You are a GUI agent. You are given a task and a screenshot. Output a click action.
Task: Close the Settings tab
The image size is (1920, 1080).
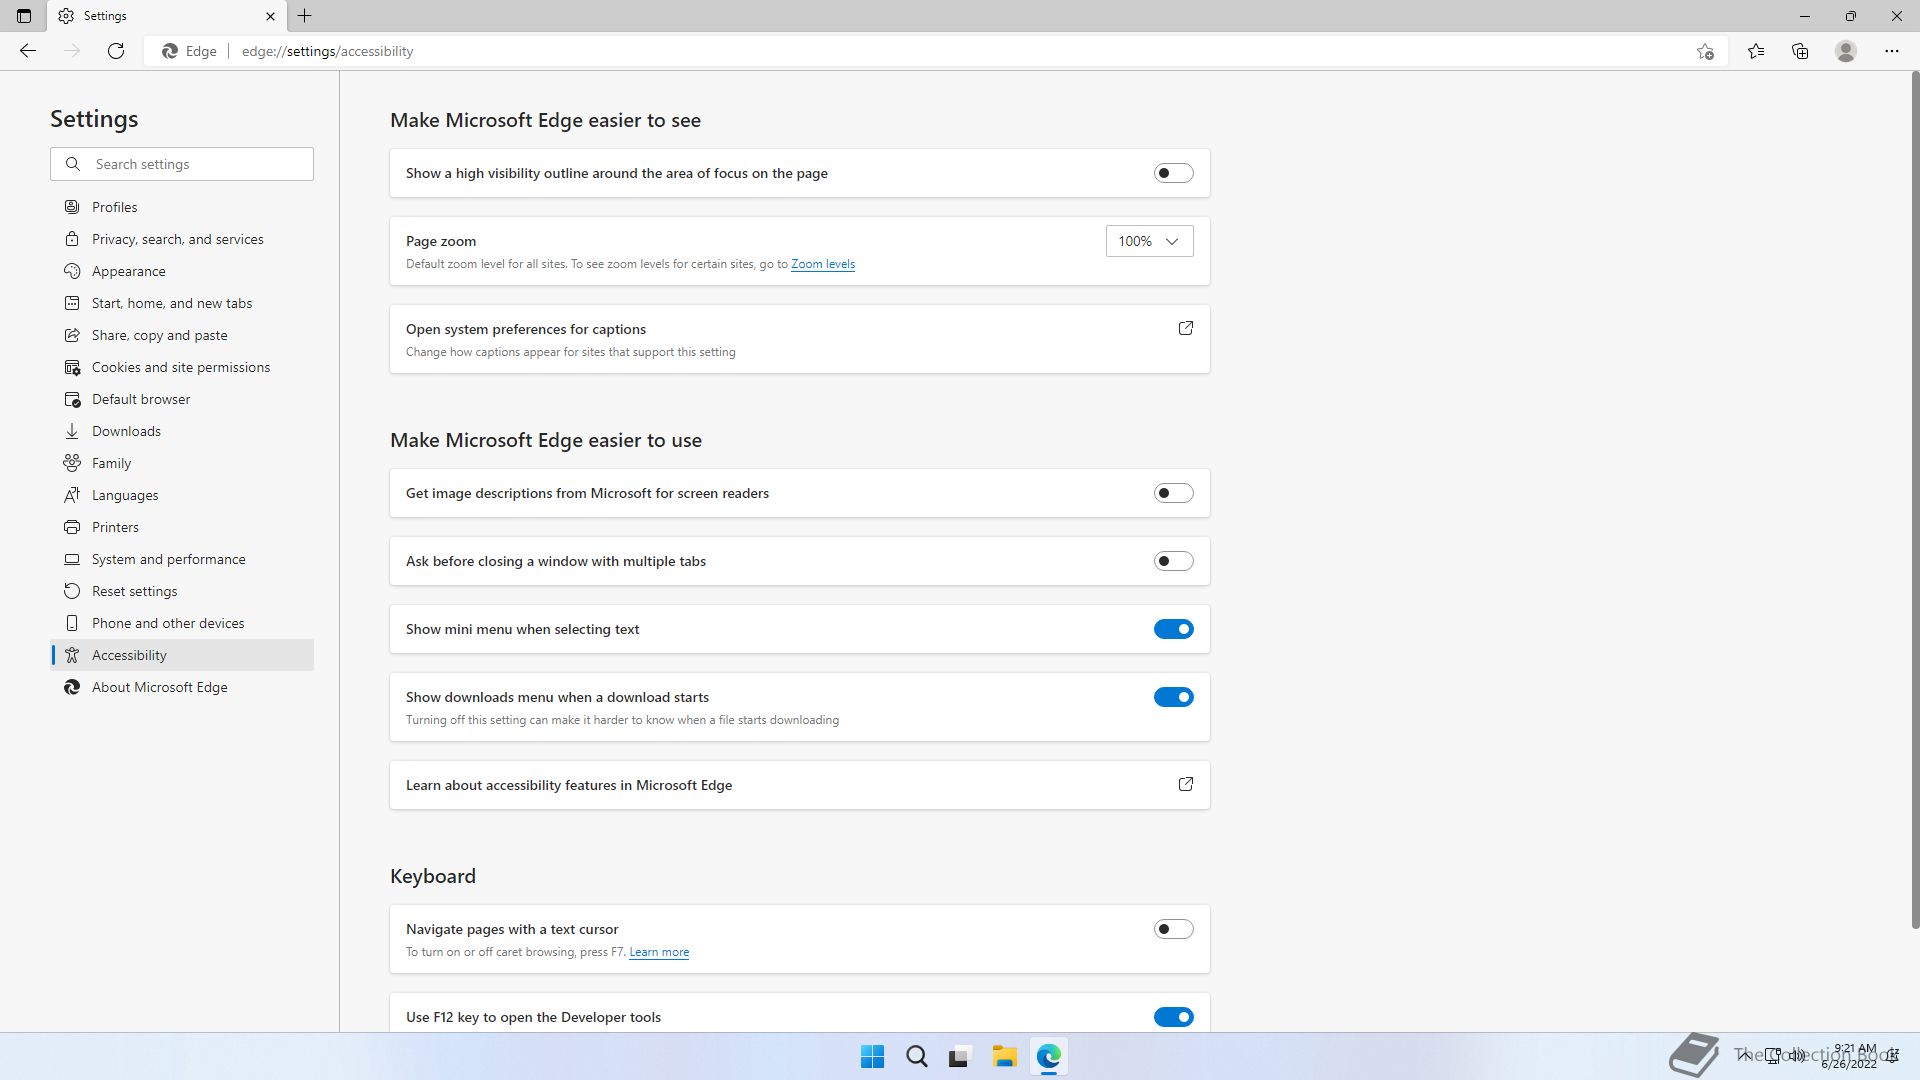[270, 16]
